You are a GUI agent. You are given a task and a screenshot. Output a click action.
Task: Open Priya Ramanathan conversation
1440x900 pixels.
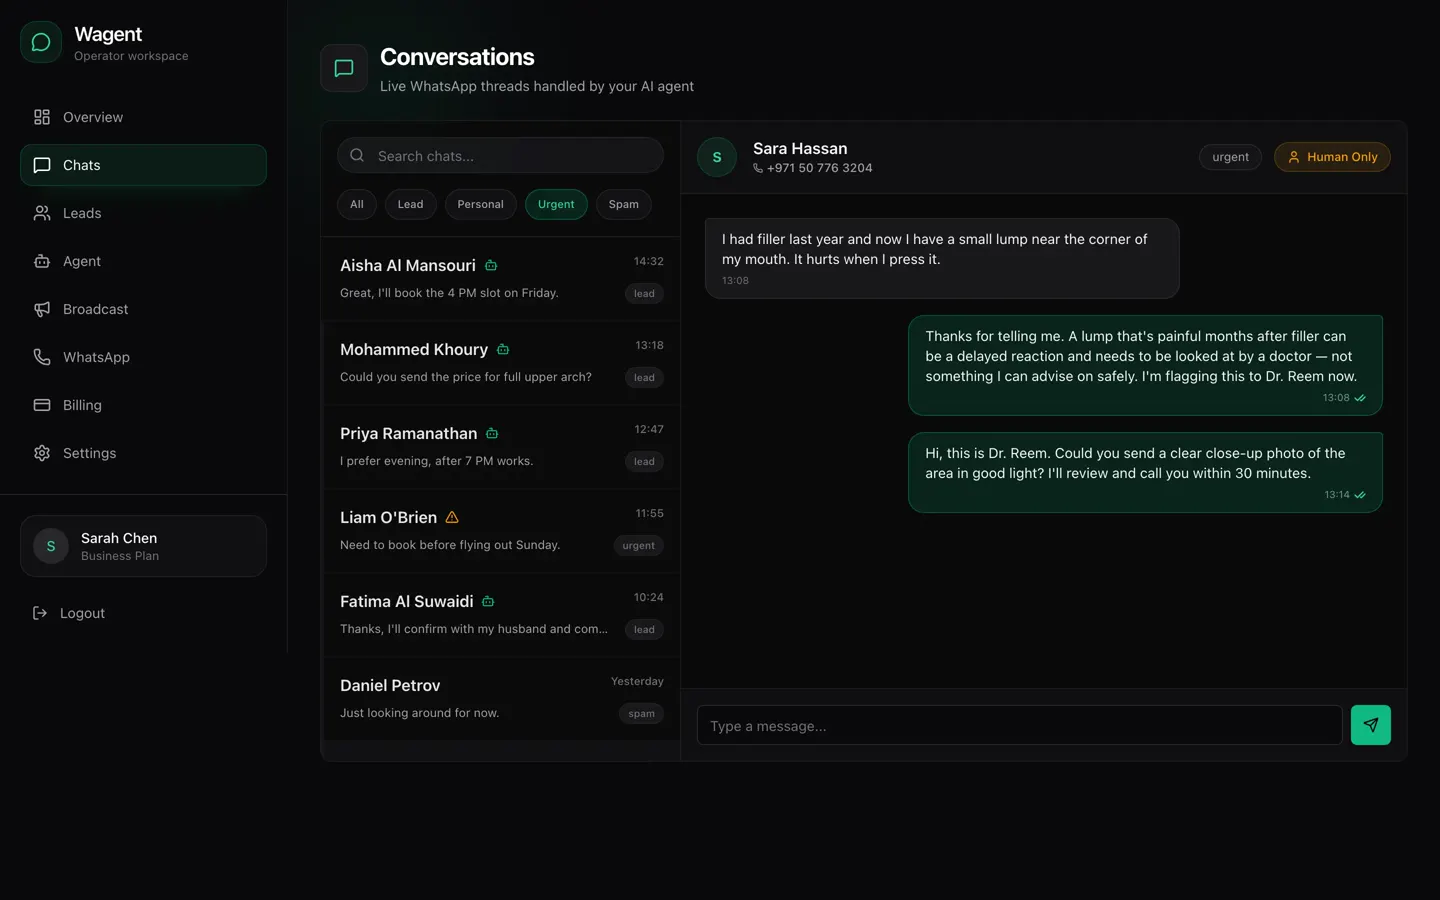(500, 447)
